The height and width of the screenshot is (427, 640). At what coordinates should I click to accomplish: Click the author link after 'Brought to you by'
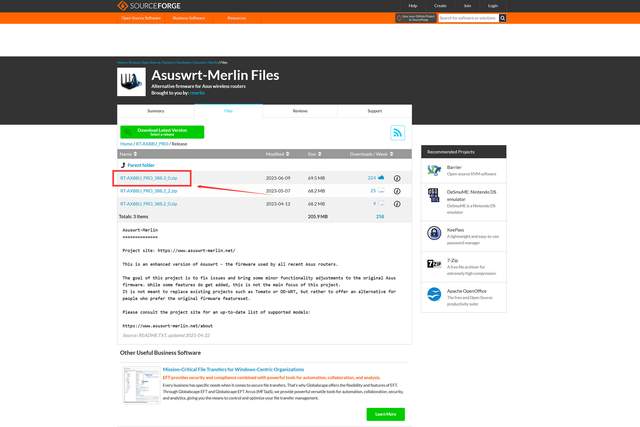click(x=197, y=93)
